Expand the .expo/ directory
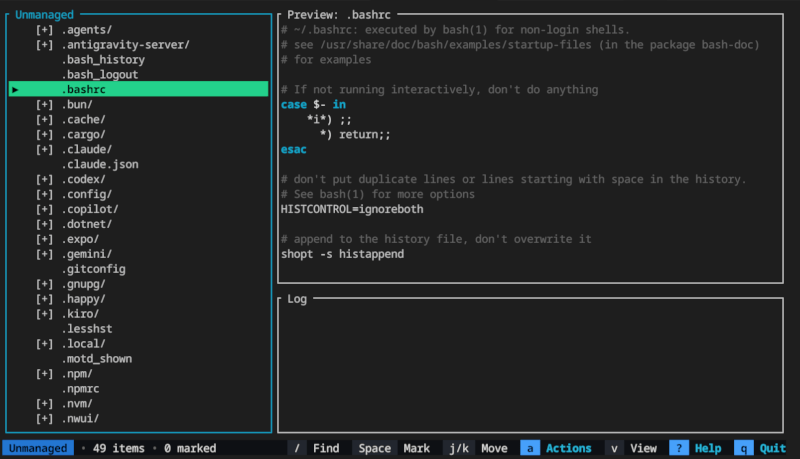Screen dimensions: 800x459 tap(44, 239)
